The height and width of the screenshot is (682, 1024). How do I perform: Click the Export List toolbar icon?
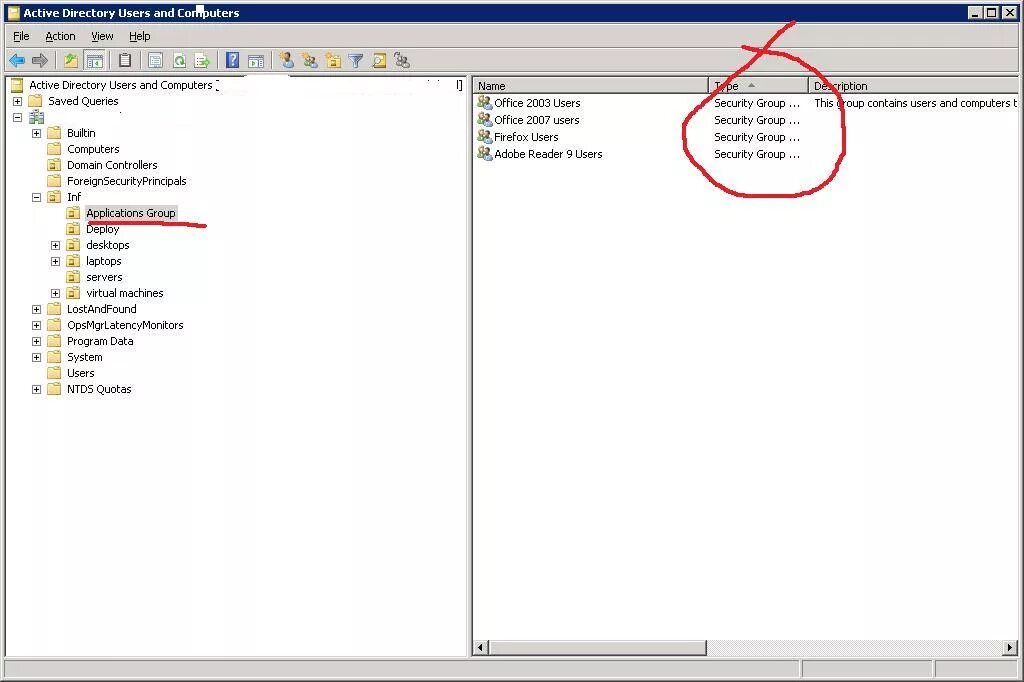tap(202, 61)
